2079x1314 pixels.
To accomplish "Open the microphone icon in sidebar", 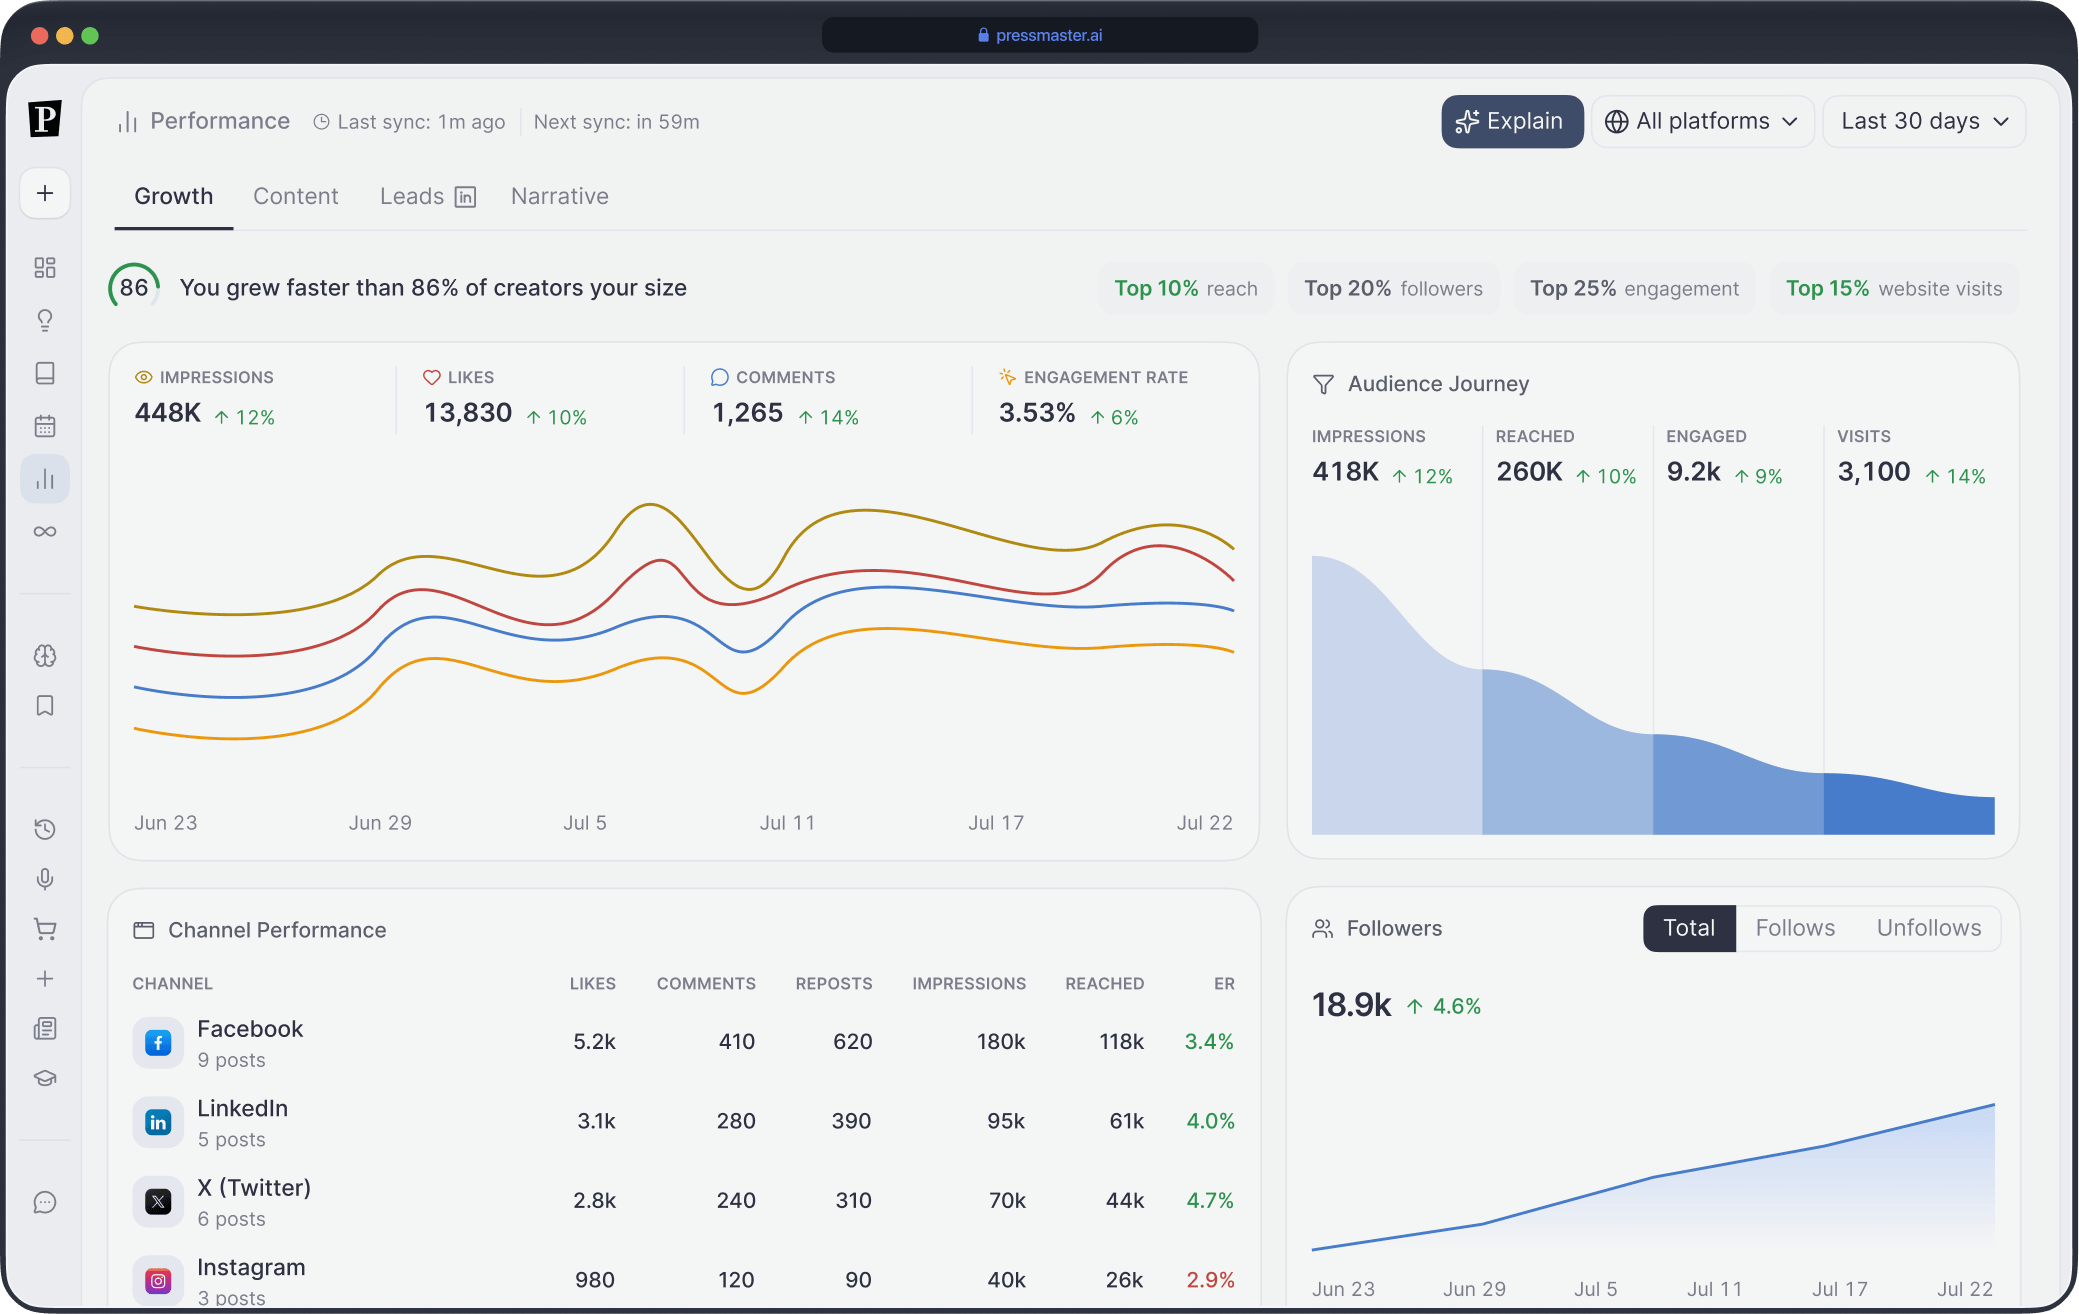I will [45, 879].
